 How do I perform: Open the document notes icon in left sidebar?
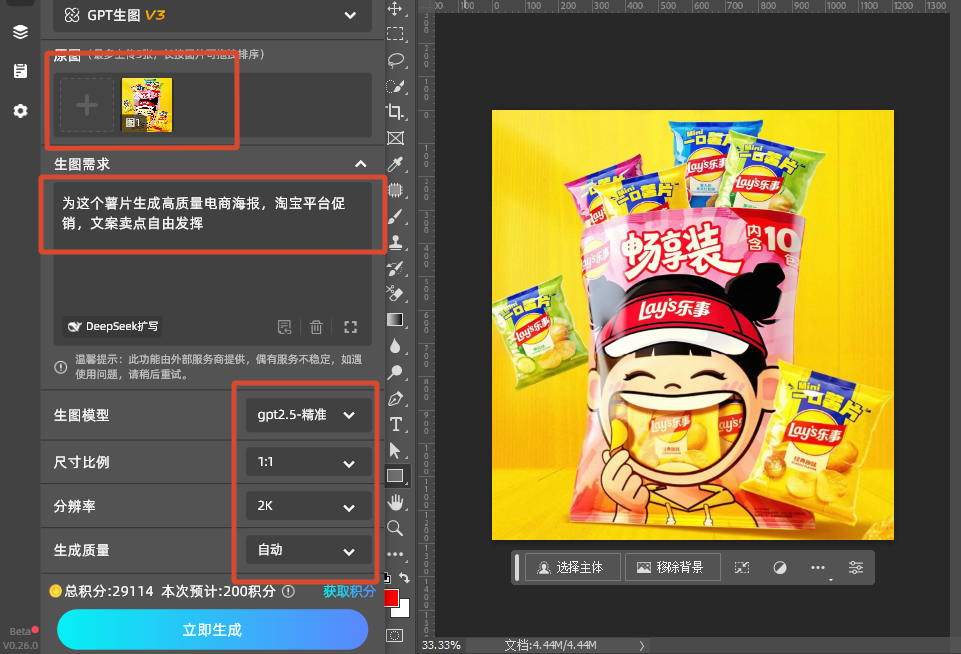point(20,71)
